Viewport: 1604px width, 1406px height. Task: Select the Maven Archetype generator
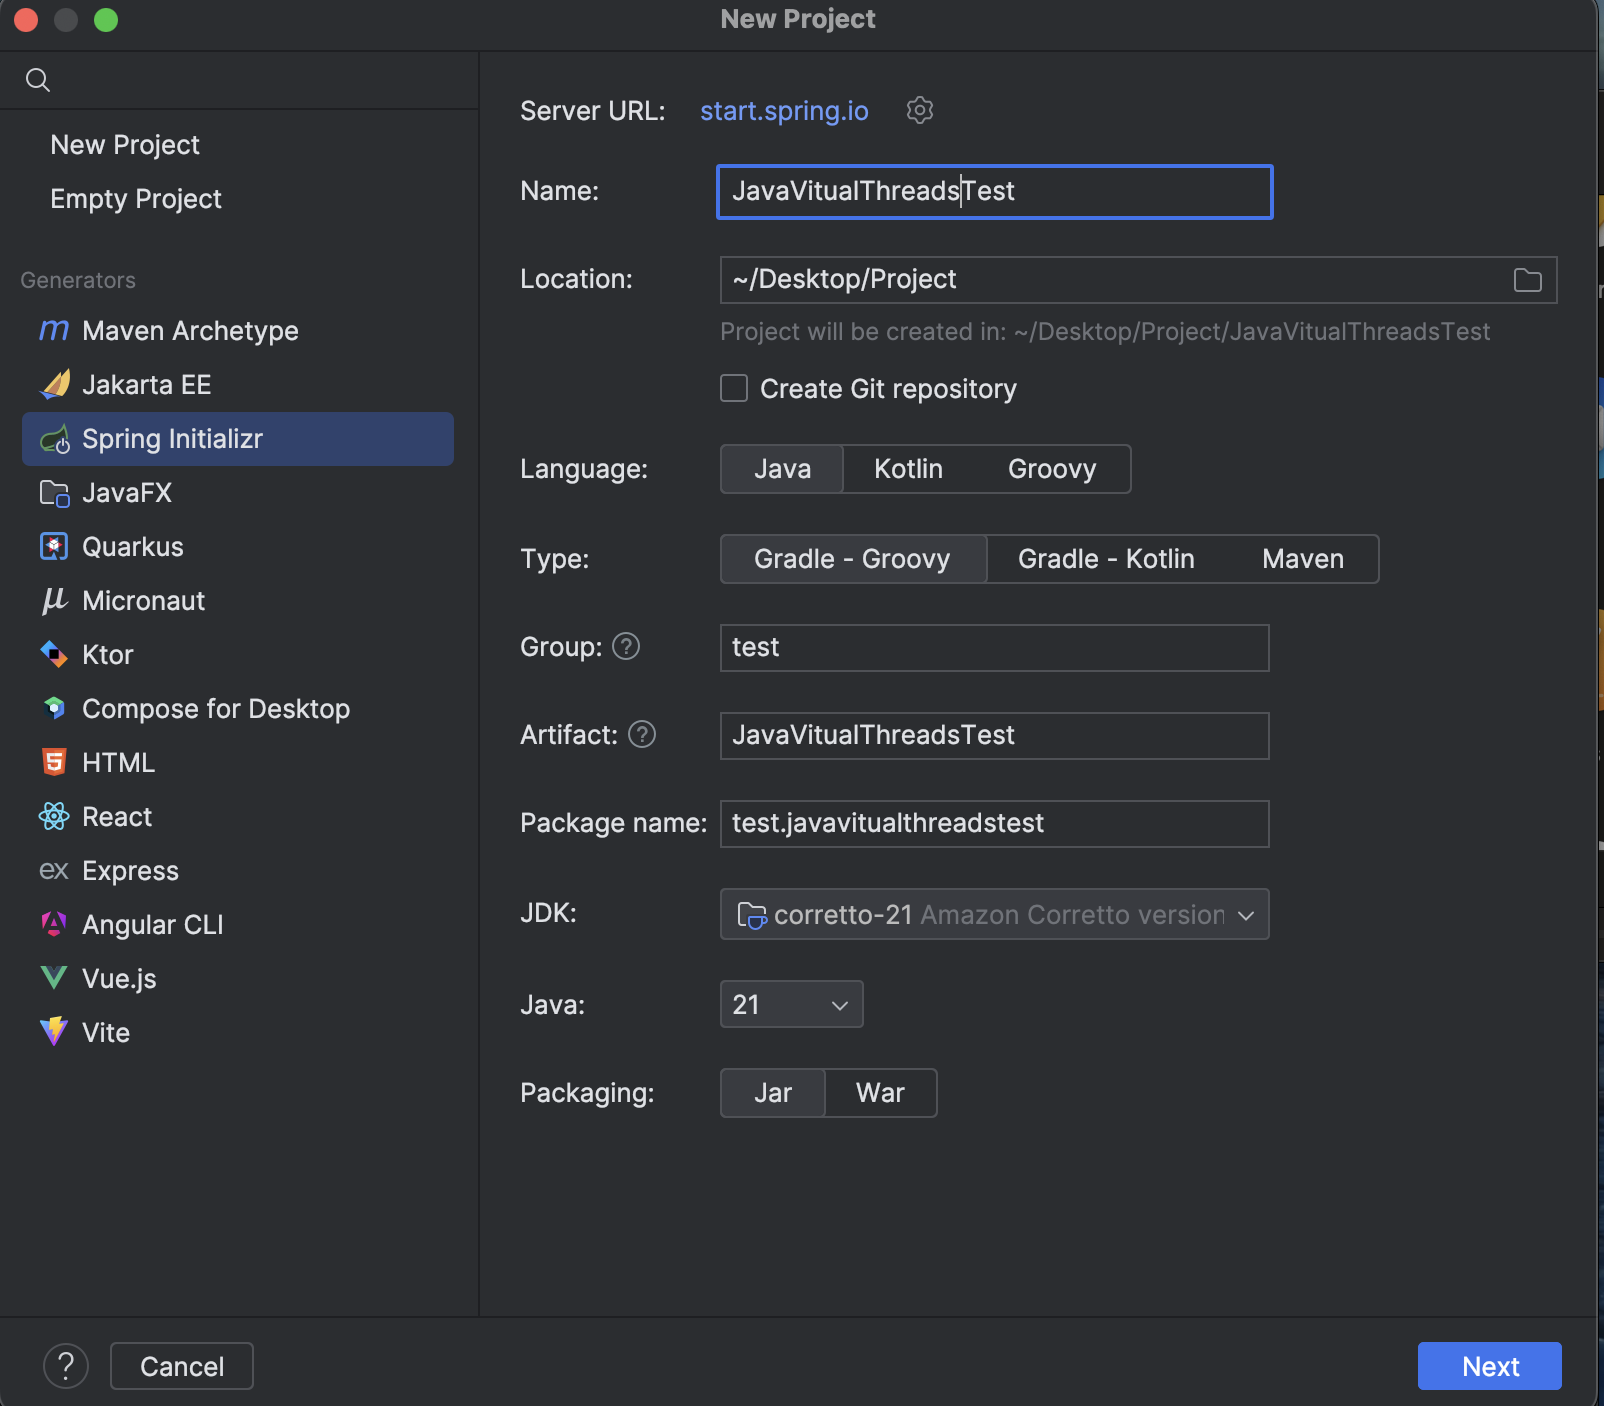238,331
